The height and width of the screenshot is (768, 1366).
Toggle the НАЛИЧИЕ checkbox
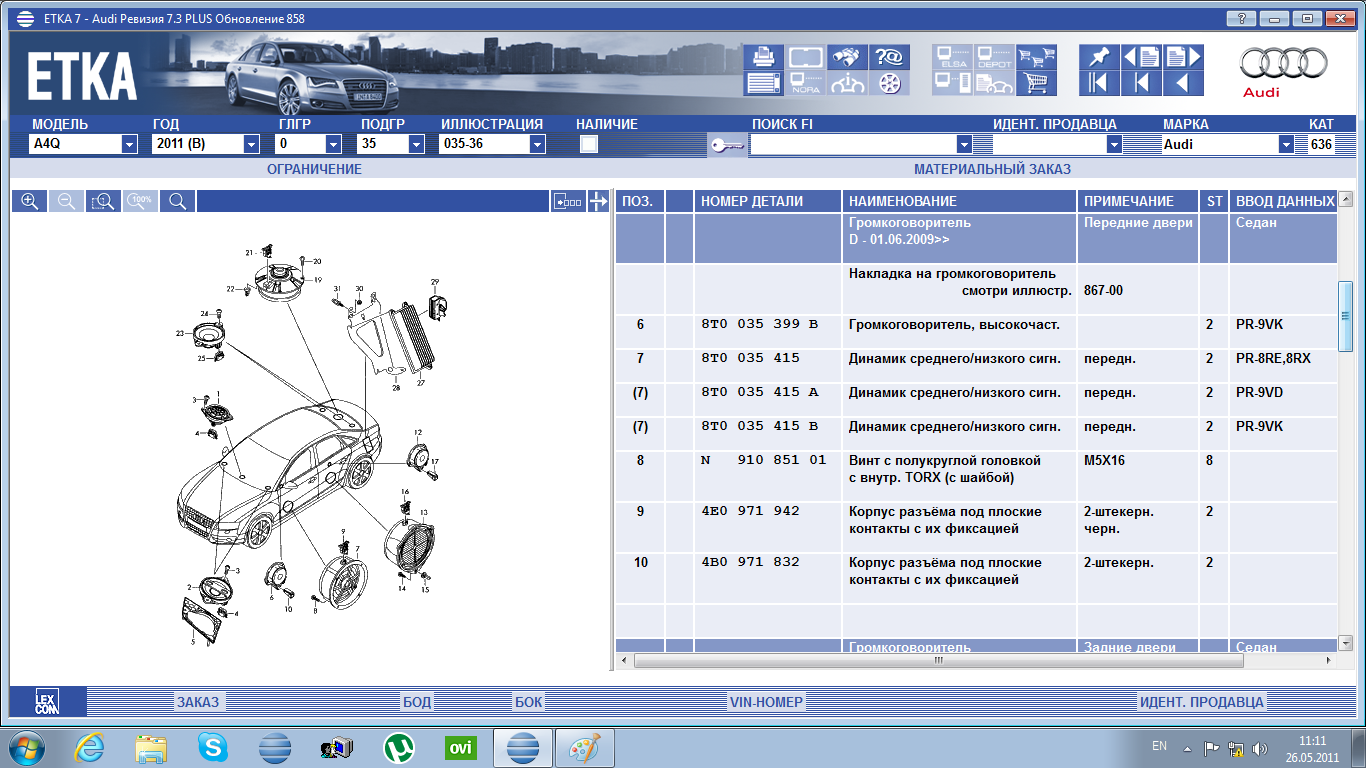pos(589,144)
